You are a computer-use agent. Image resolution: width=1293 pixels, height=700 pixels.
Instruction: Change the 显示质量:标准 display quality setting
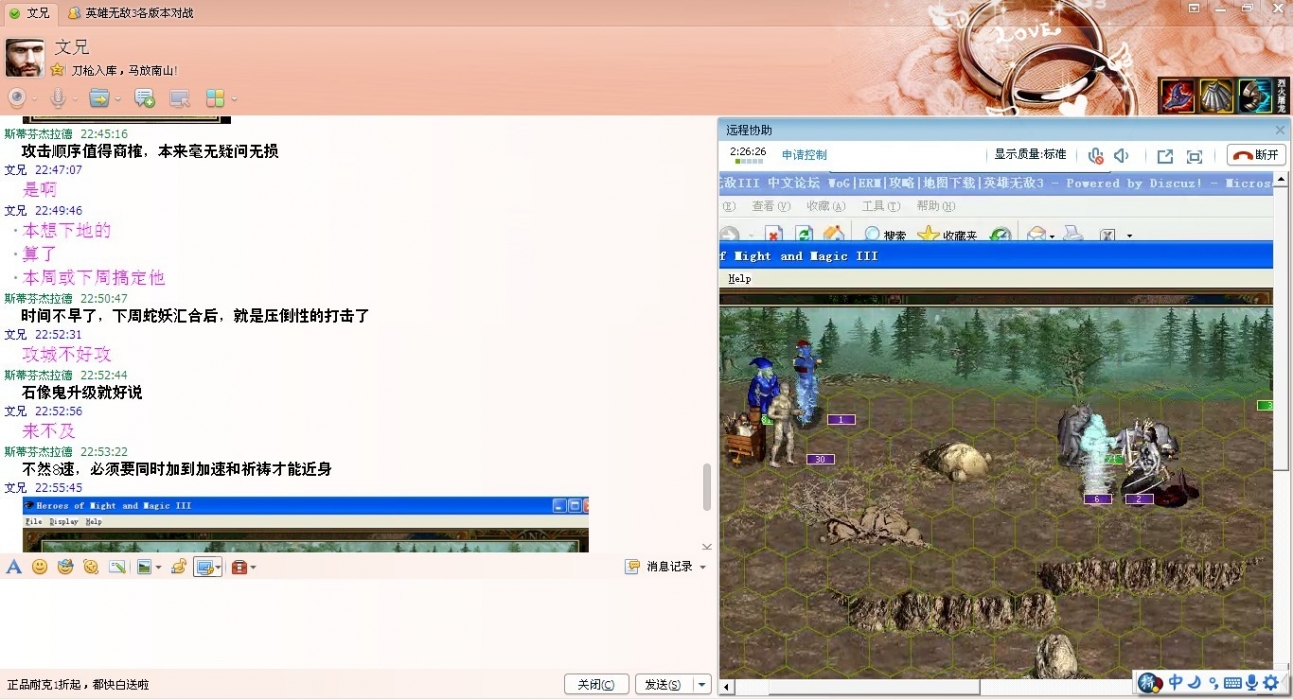[x=1030, y=155]
